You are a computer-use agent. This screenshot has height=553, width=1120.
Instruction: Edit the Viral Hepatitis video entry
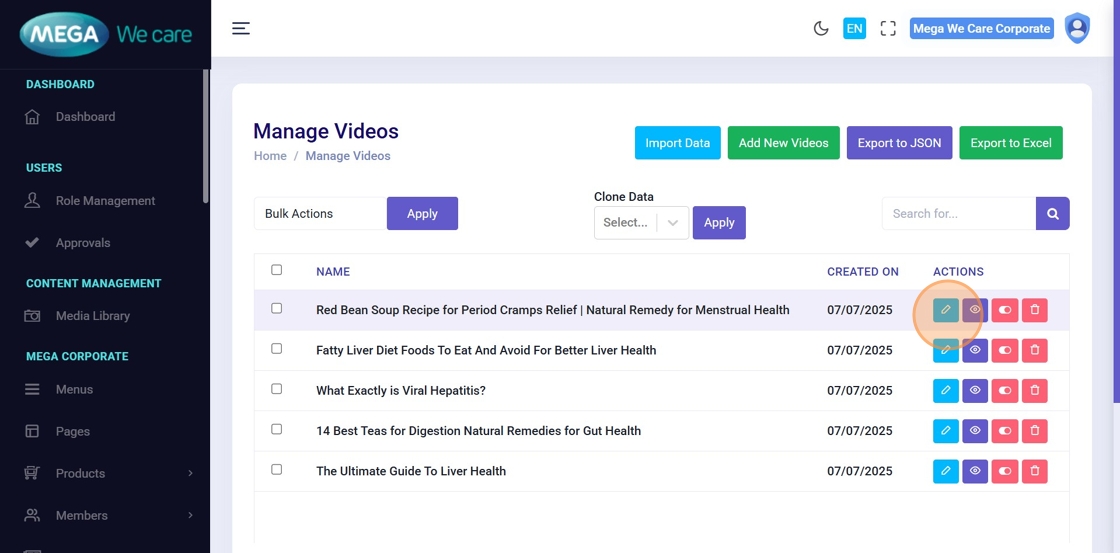(945, 391)
